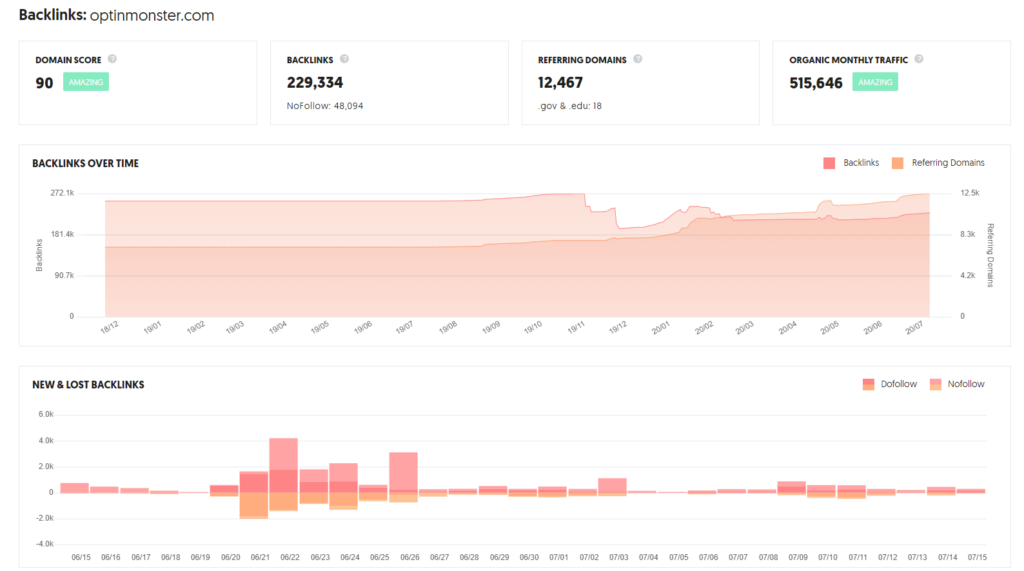This screenshot has width=1024, height=571.
Task: Click the -4.0k y-axis label
Action: 45,544
